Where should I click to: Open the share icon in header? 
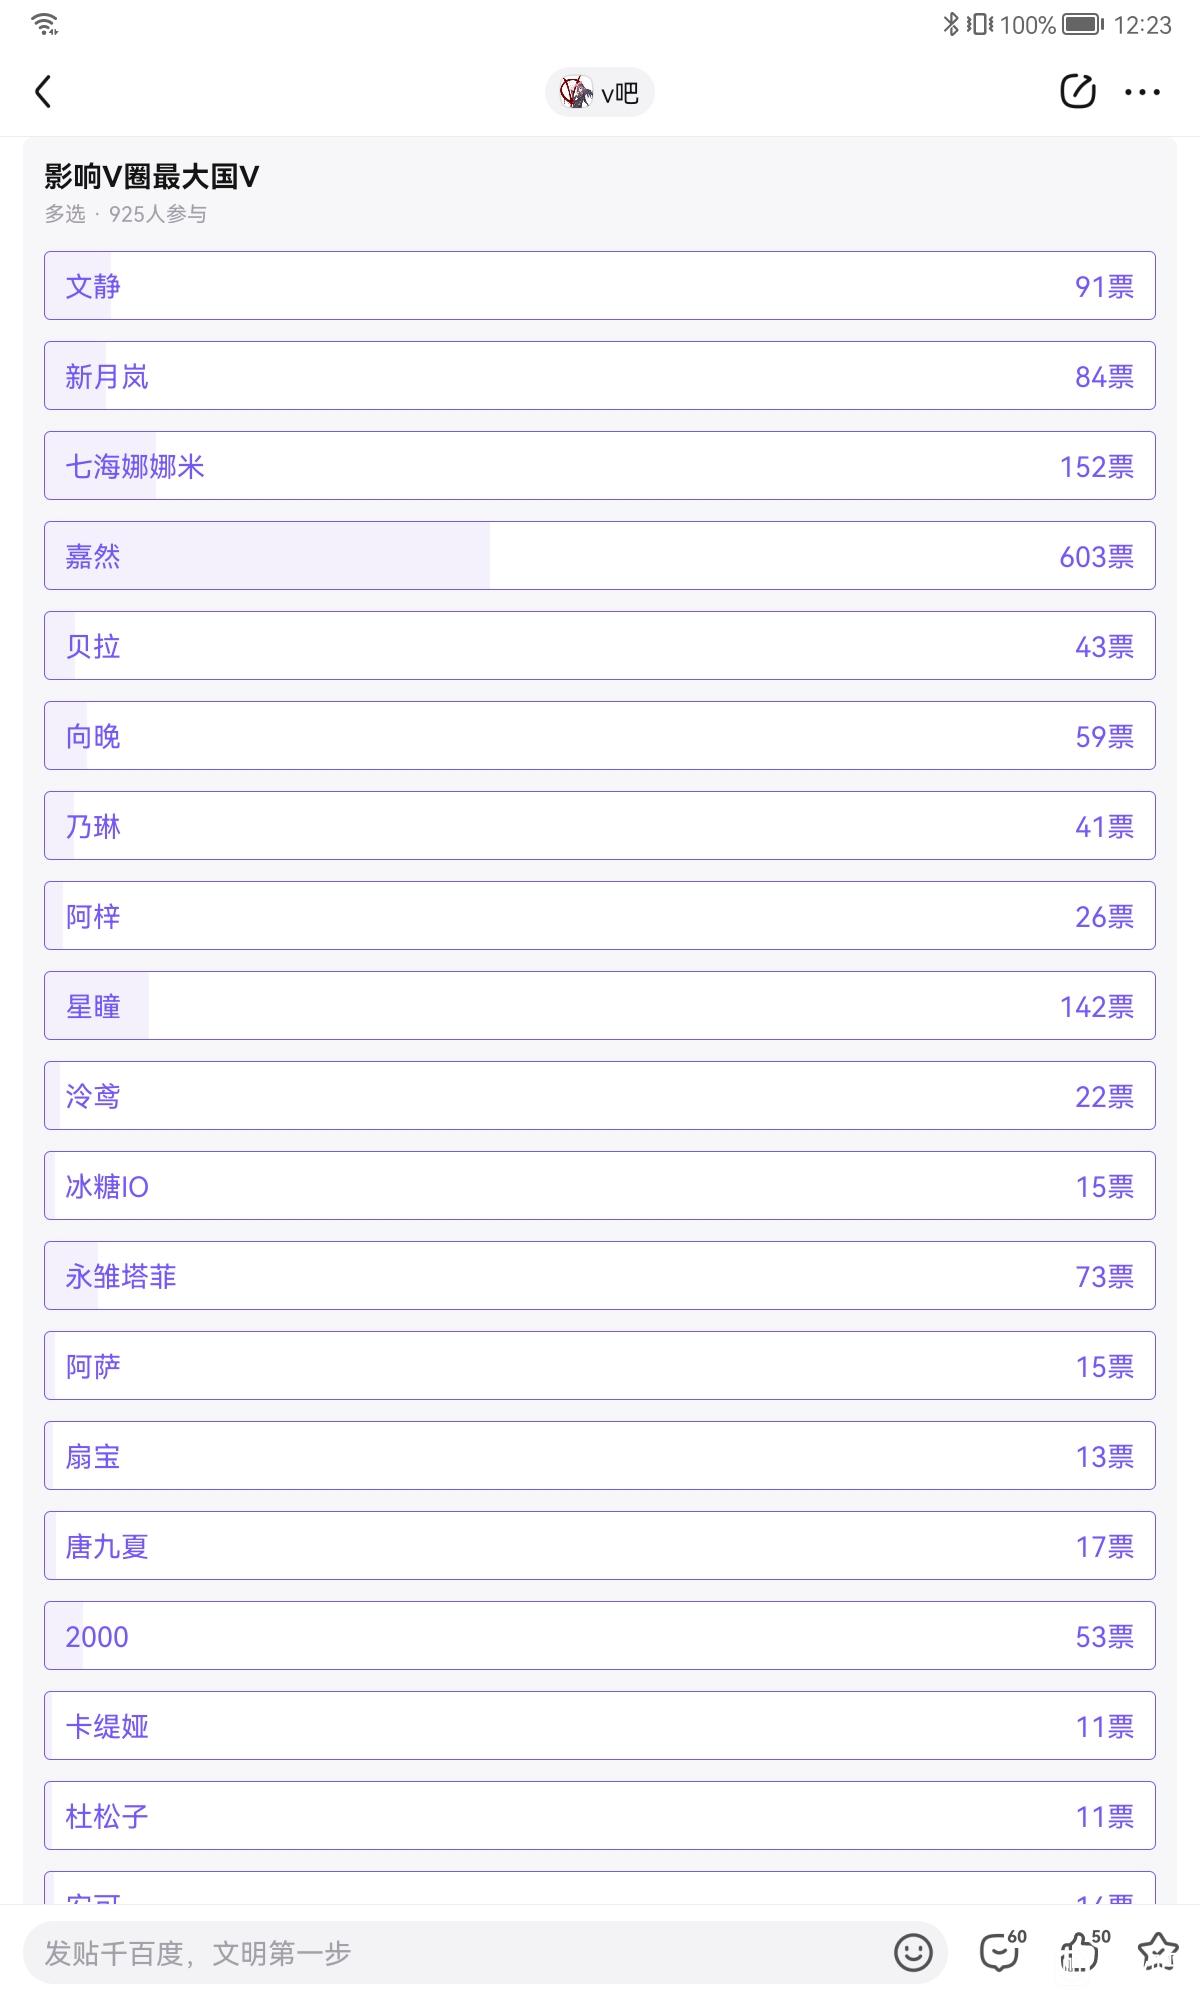1077,92
